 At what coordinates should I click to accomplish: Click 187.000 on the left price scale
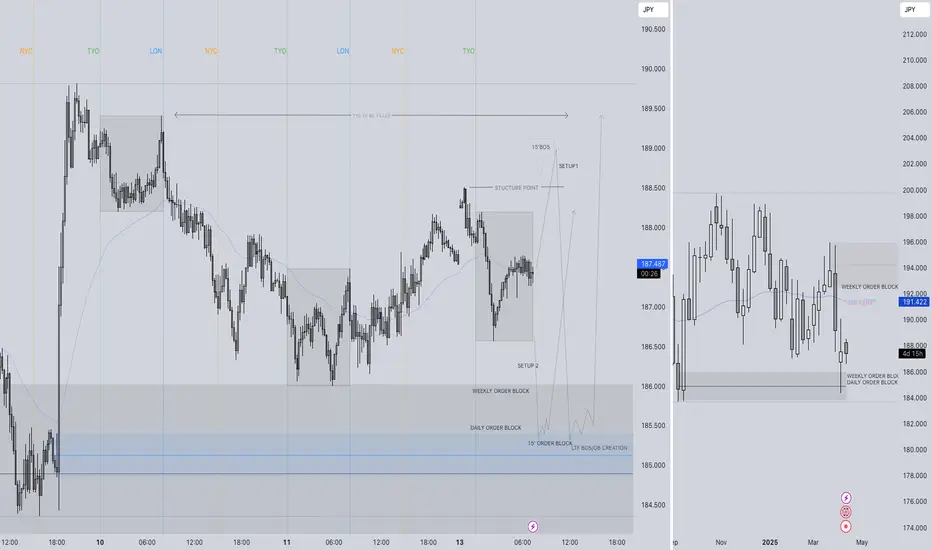tap(653, 307)
